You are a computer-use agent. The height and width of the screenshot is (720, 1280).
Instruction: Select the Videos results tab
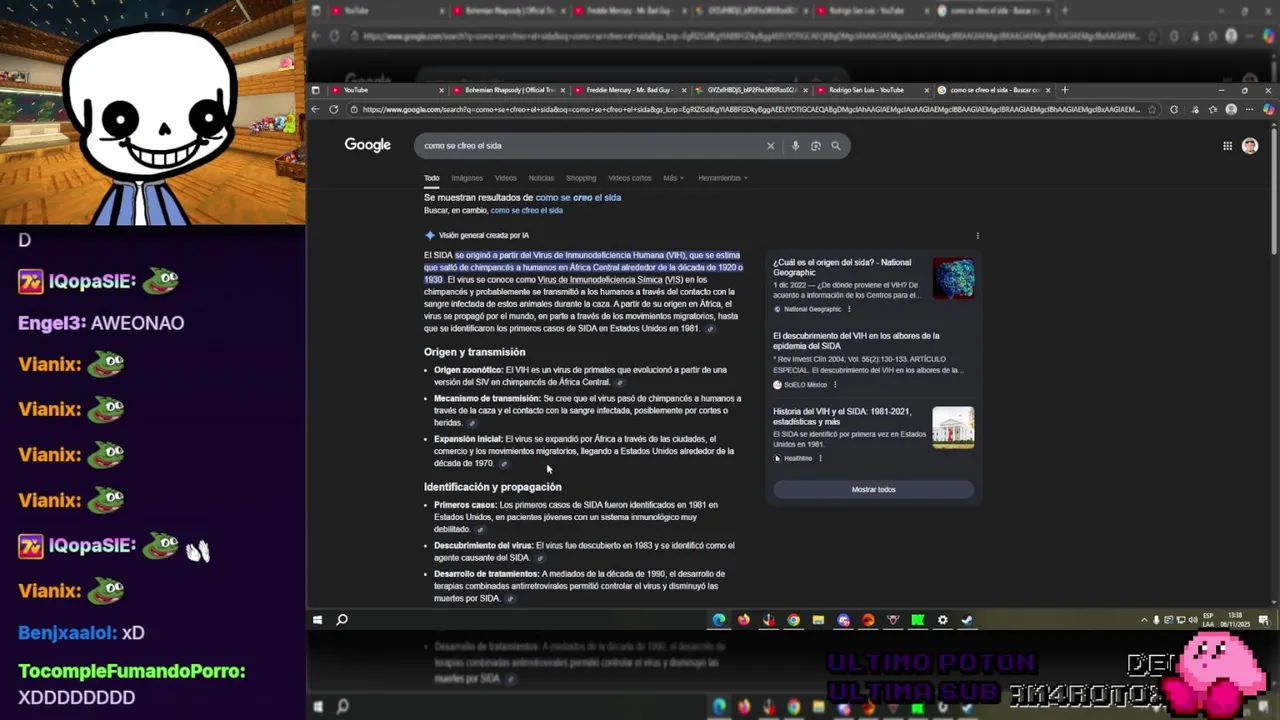click(x=506, y=178)
